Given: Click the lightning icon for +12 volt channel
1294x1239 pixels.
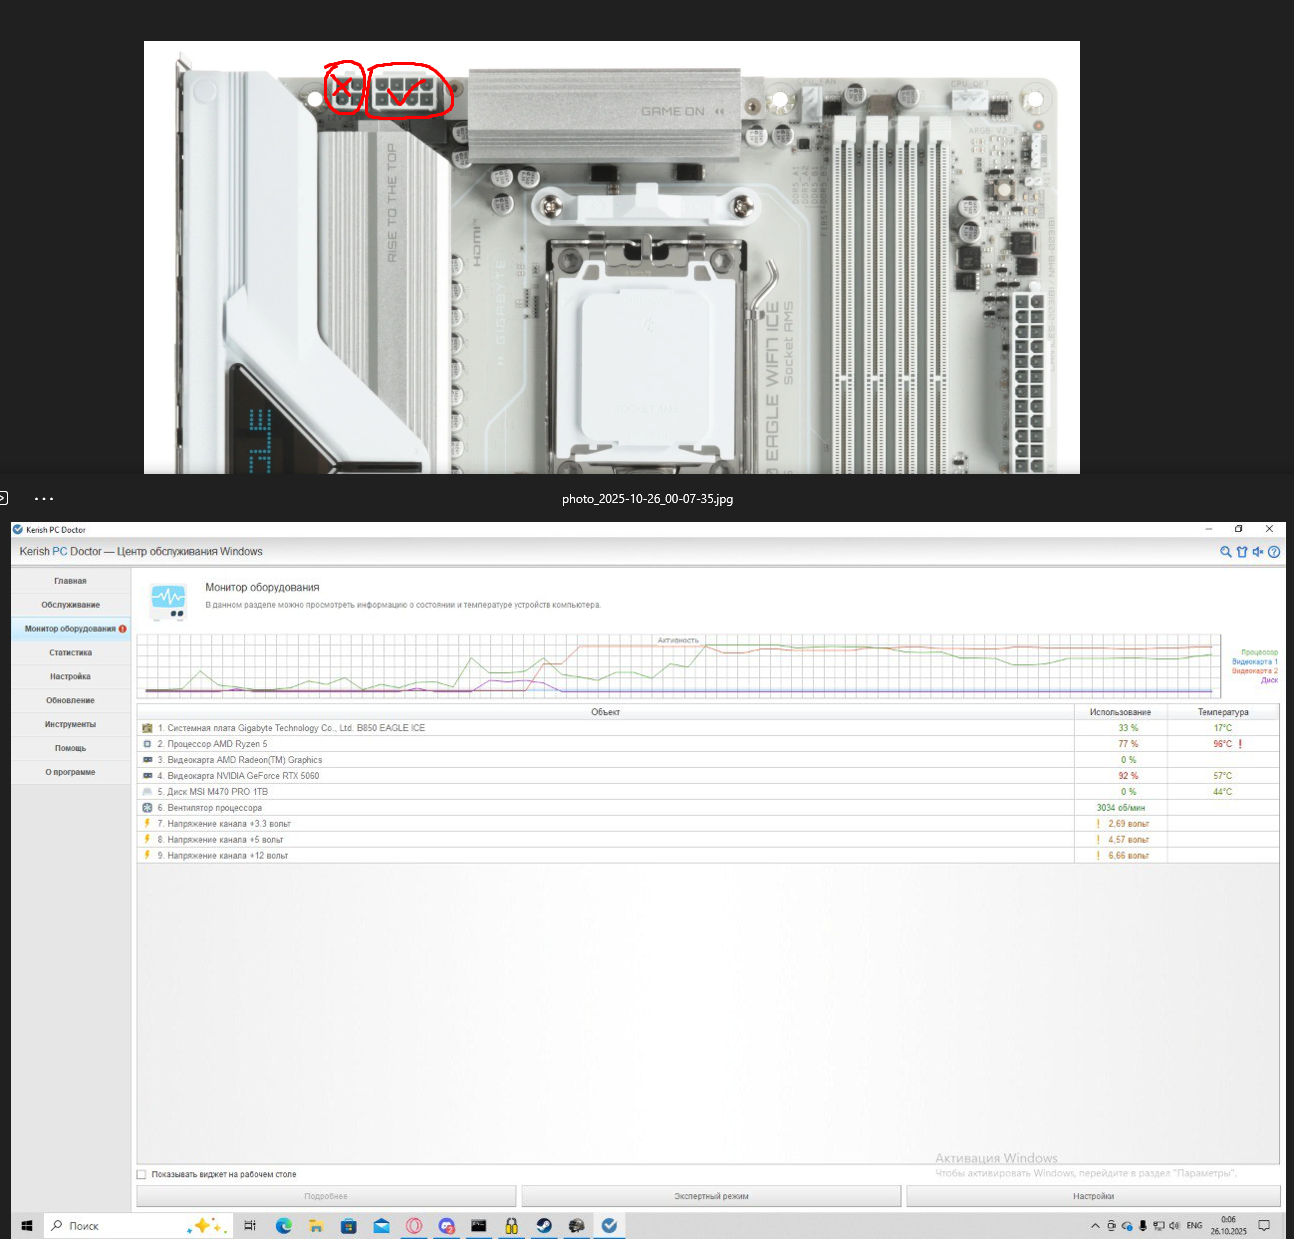Looking at the screenshot, I should (147, 855).
